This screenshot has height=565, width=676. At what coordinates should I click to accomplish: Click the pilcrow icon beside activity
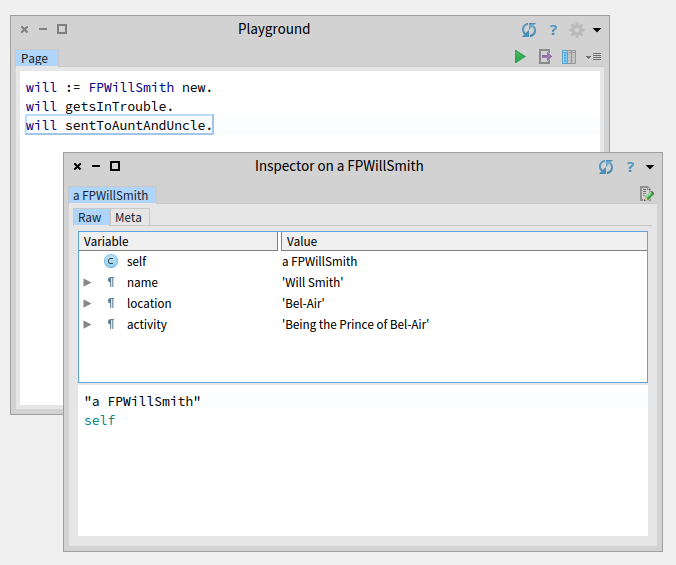(x=111, y=324)
